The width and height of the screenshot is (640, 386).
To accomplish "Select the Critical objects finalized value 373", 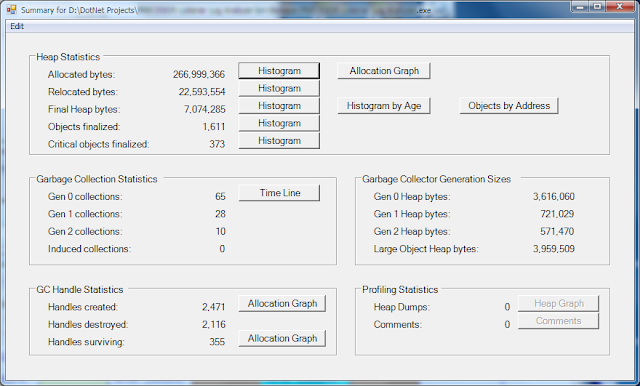I will click(x=217, y=144).
